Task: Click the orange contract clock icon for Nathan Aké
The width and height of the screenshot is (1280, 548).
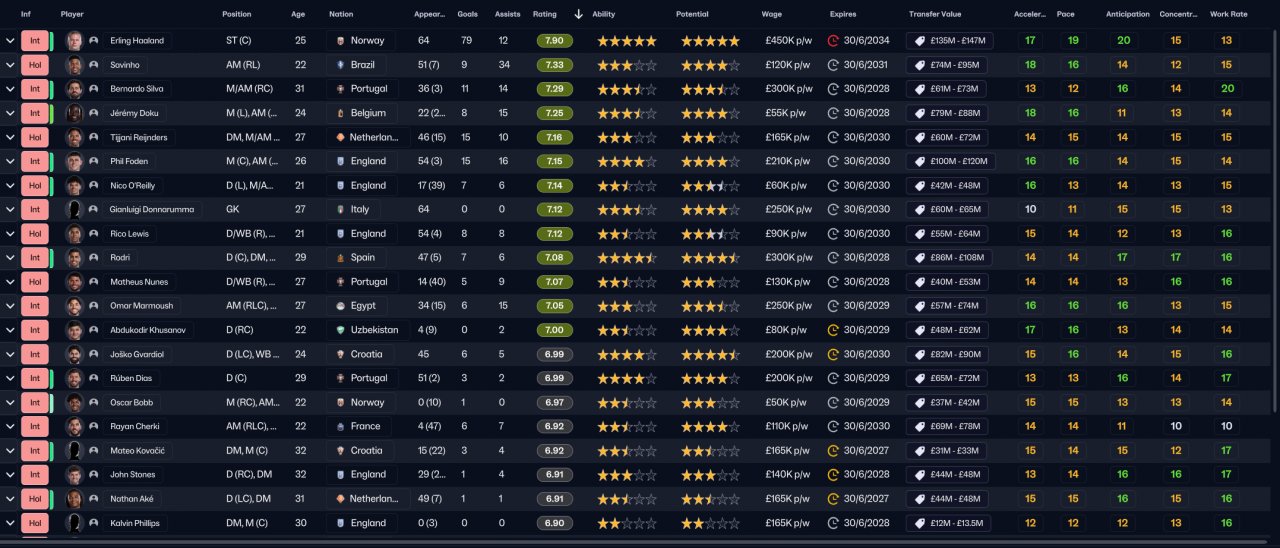Action: point(834,498)
